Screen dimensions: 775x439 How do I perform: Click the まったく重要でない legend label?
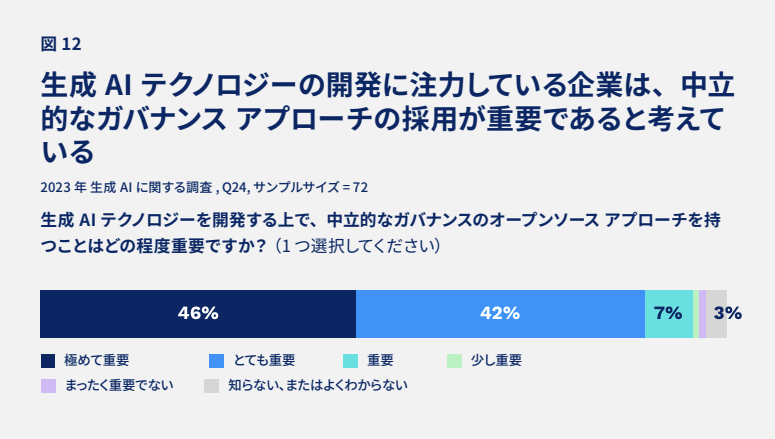coord(119,386)
